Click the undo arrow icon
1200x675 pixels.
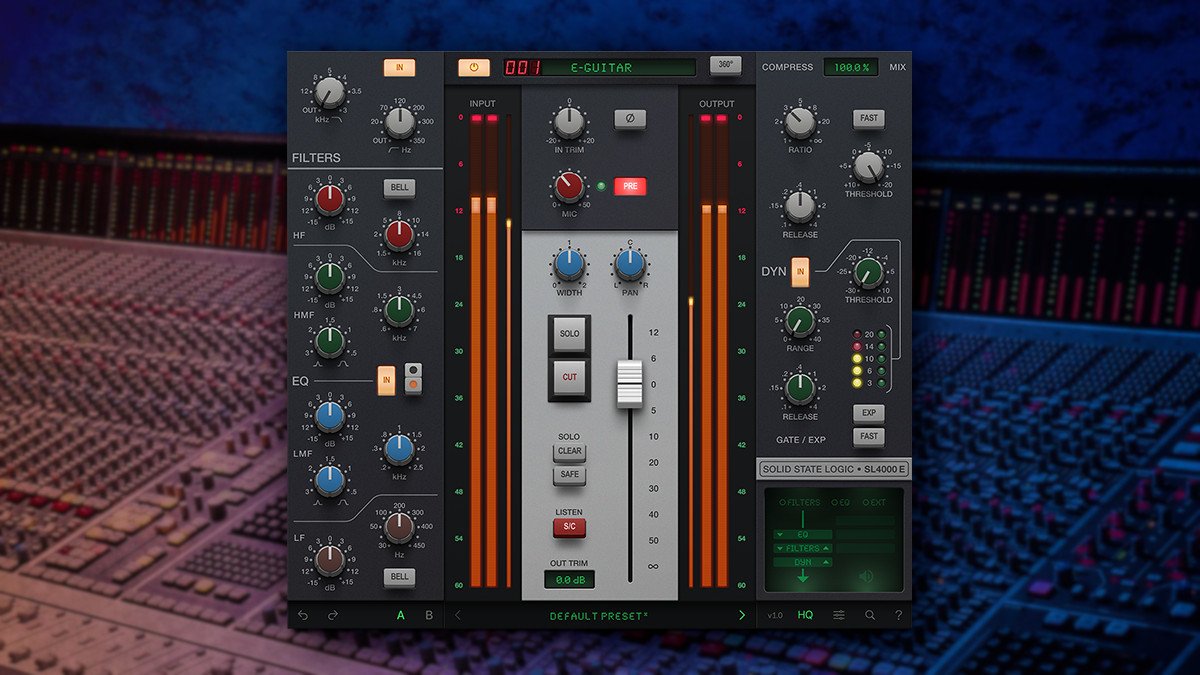click(304, 615)
